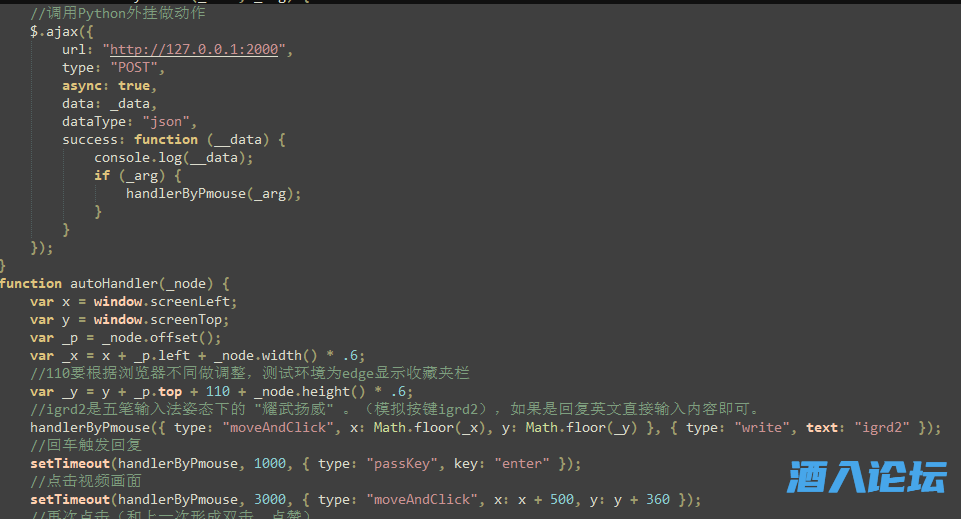Screen dimensions: 961x519
Task: Select number 110 in var _y line
Action: coord(218,392)
